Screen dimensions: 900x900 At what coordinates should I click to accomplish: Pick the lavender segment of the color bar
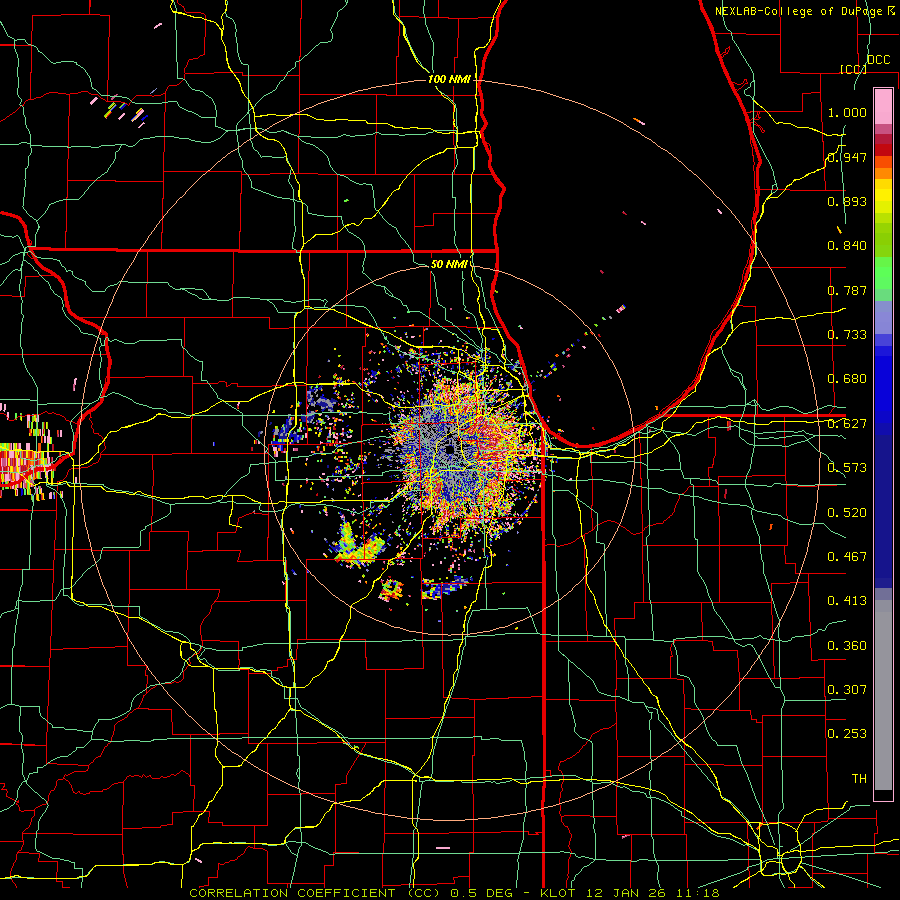click(883, 317)
